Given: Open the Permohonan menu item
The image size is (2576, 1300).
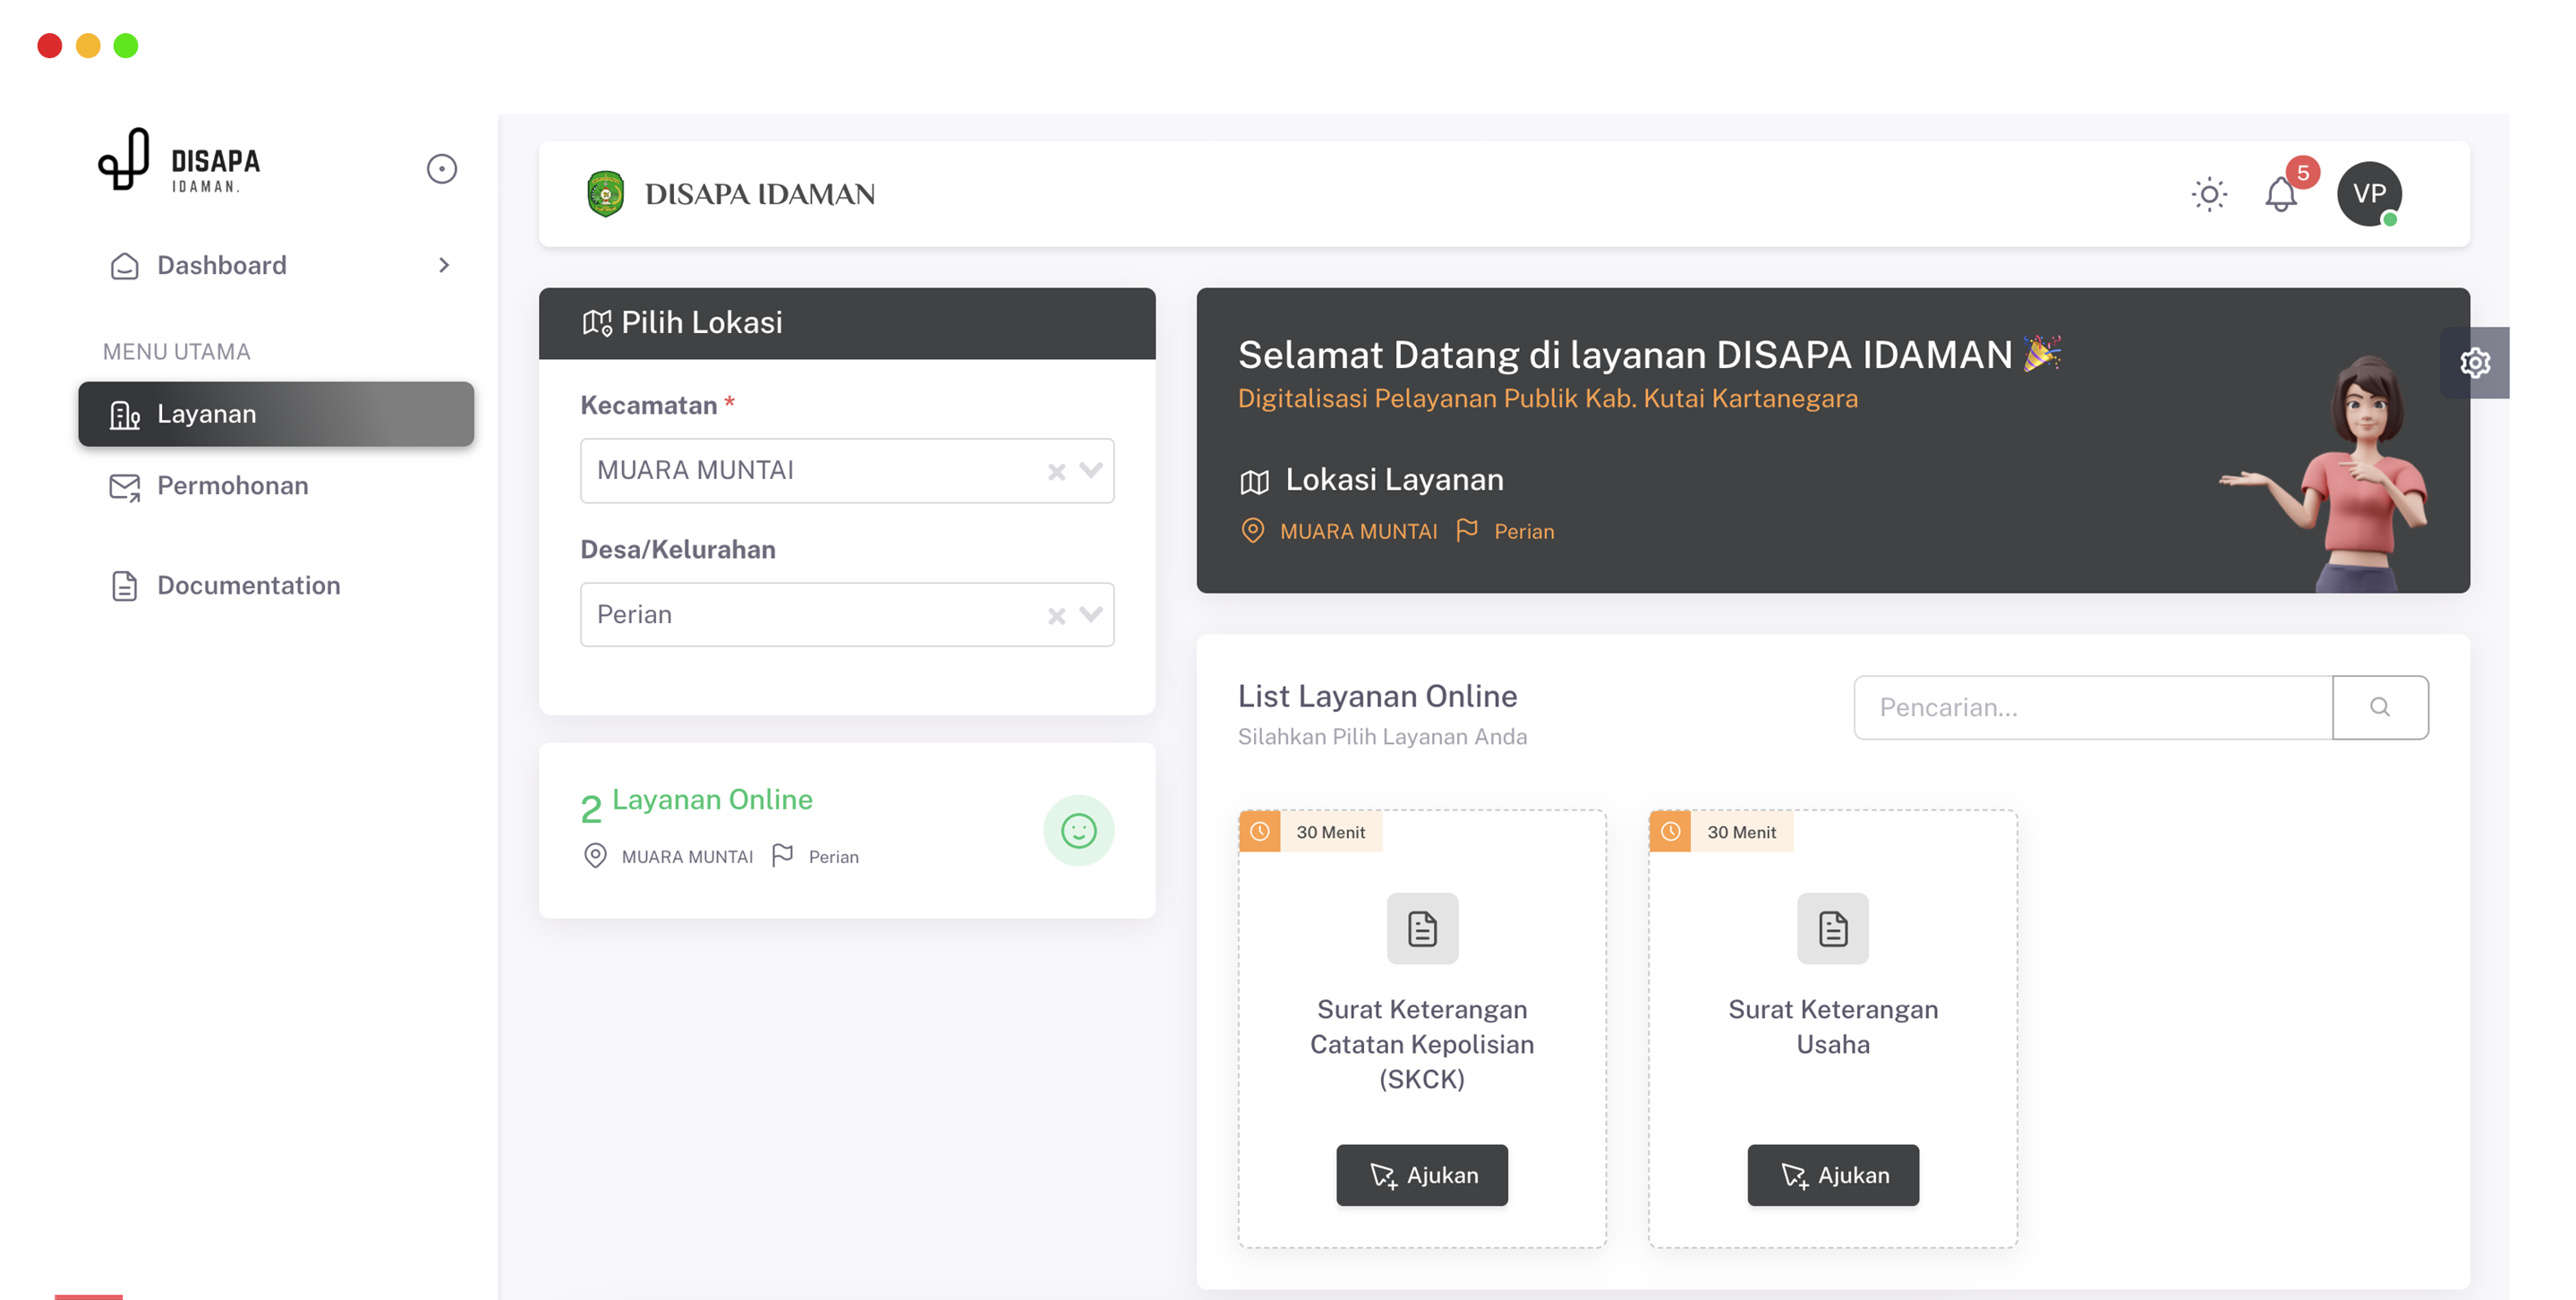Looking at the screenshot, I should click(232, 486).
